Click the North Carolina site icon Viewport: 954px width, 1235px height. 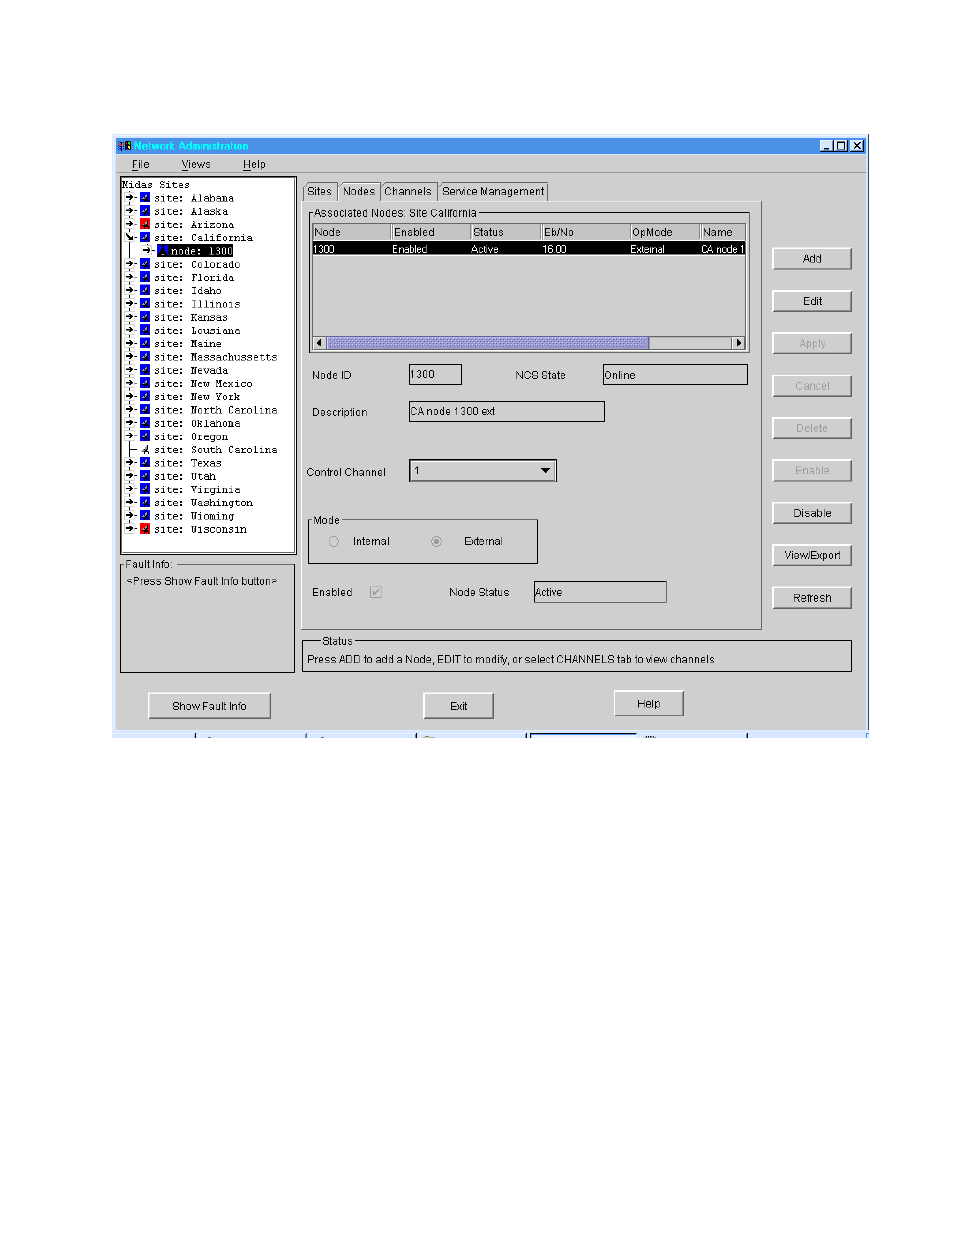click(x=145, y=410)
